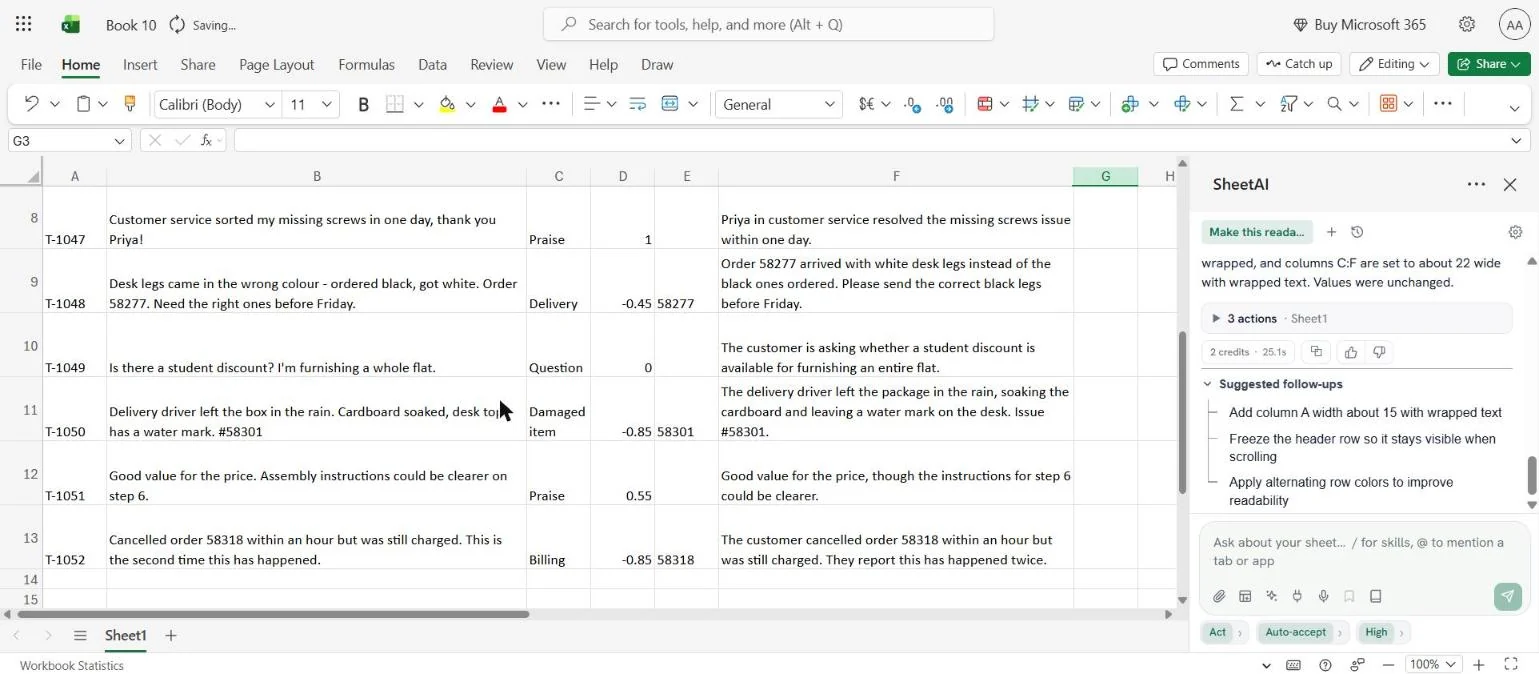1539x674 pixels.
Task: Click Buy Microsoft 365
Action: pos(1360,24)
